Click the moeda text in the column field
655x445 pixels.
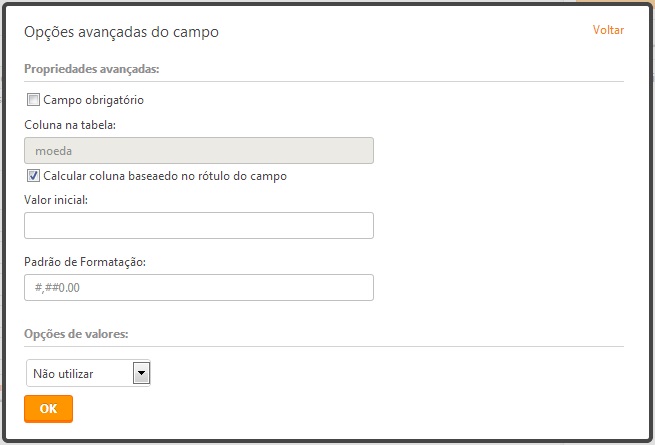point(53,151)
